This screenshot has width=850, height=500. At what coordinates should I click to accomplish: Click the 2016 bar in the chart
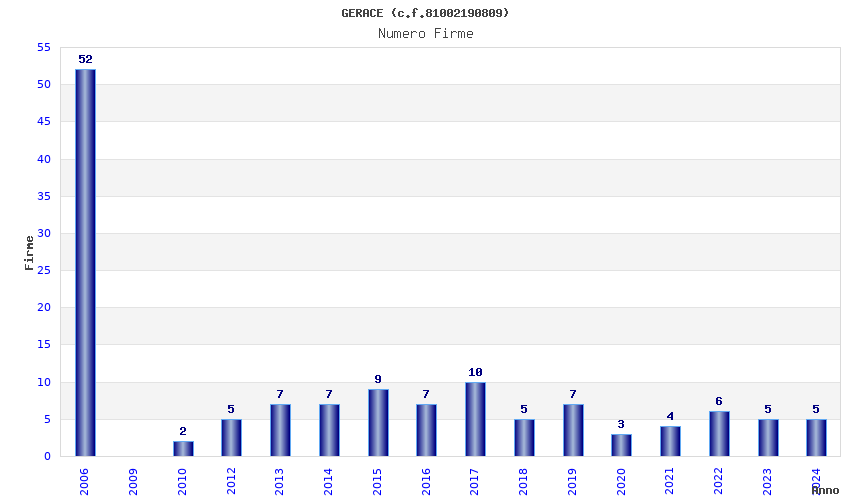tap(427, 430)
